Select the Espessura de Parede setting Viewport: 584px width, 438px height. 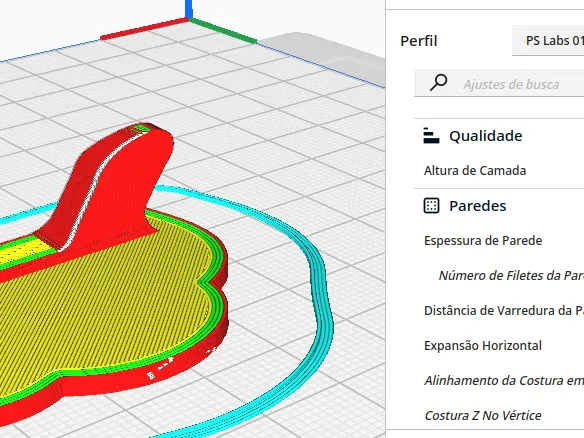tap(483, 241)
